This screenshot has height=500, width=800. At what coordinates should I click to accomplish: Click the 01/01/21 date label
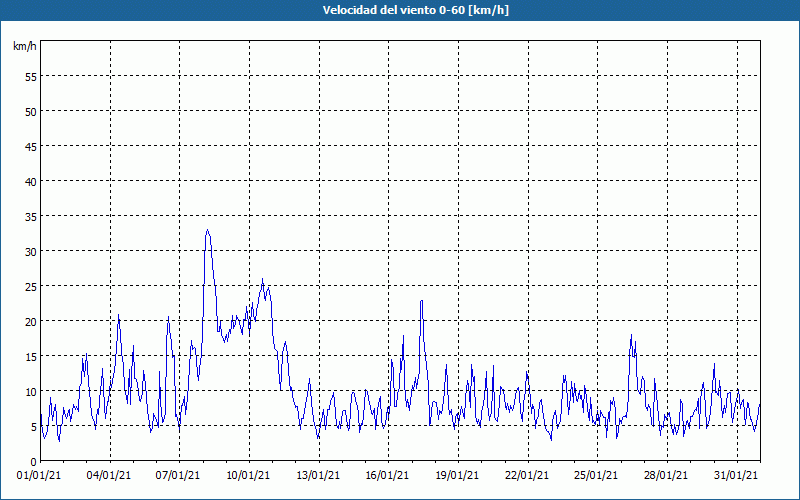39,475
